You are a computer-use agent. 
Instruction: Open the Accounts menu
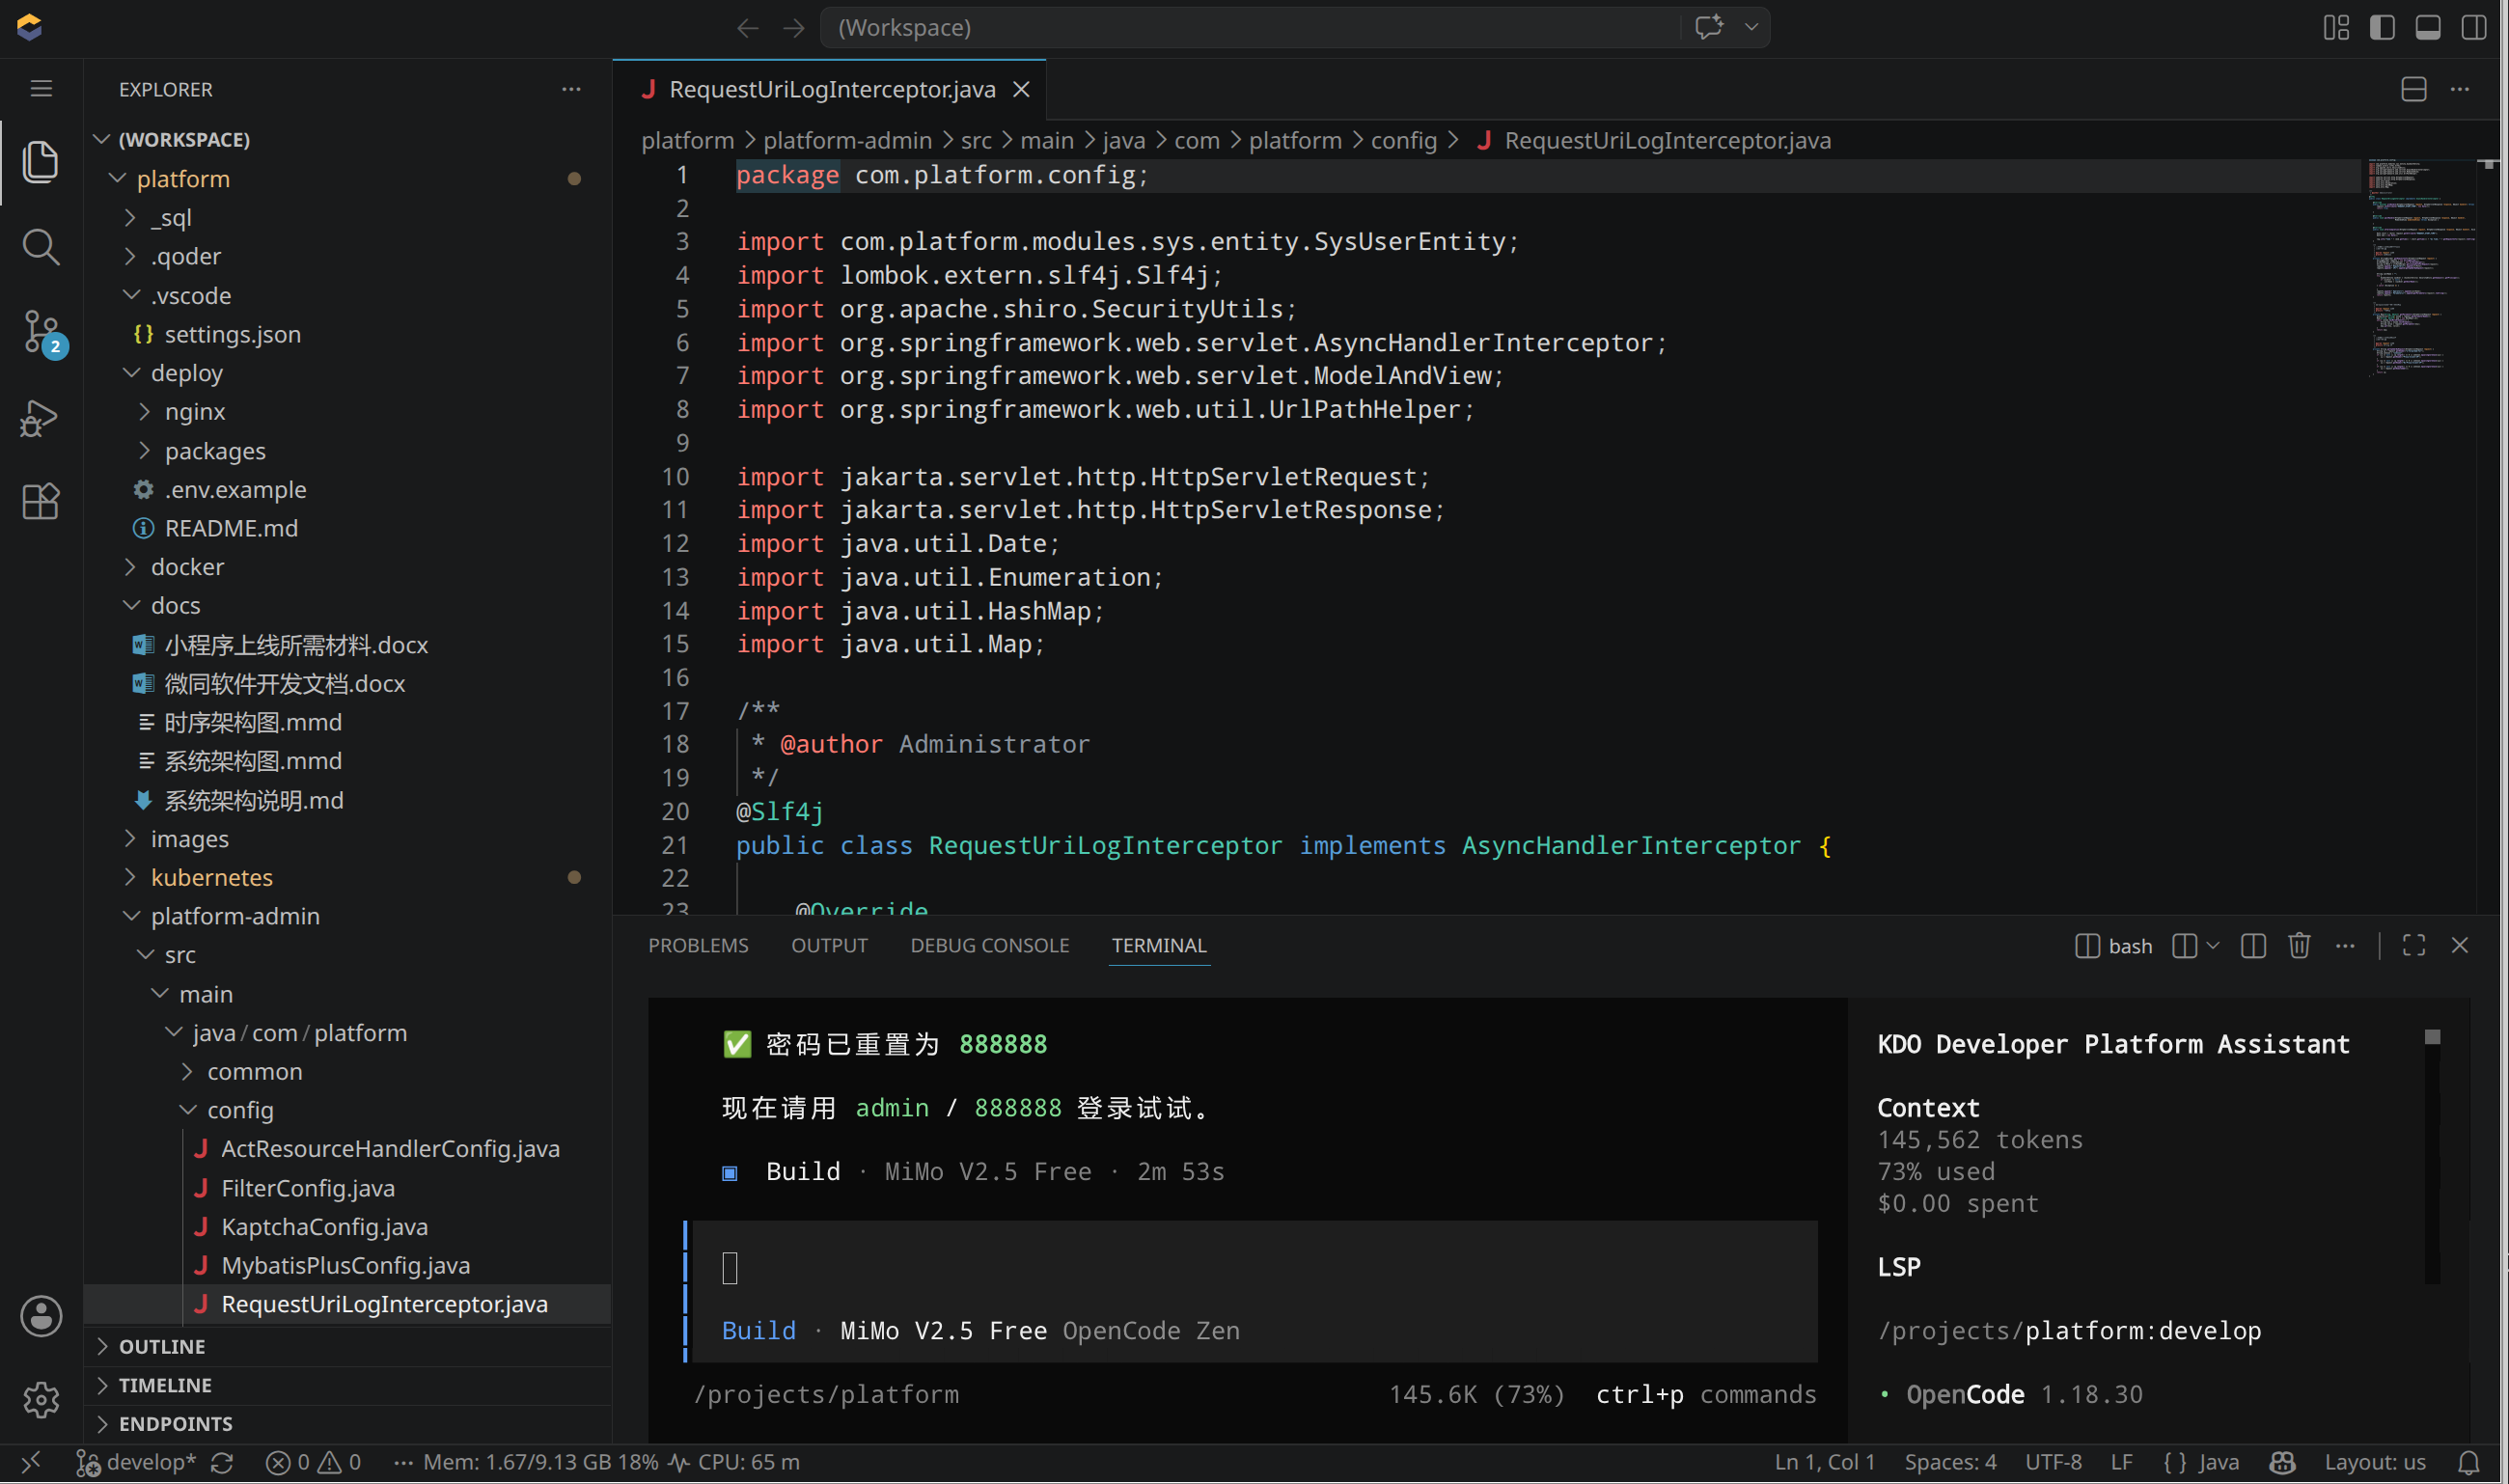pos(41,1316)
